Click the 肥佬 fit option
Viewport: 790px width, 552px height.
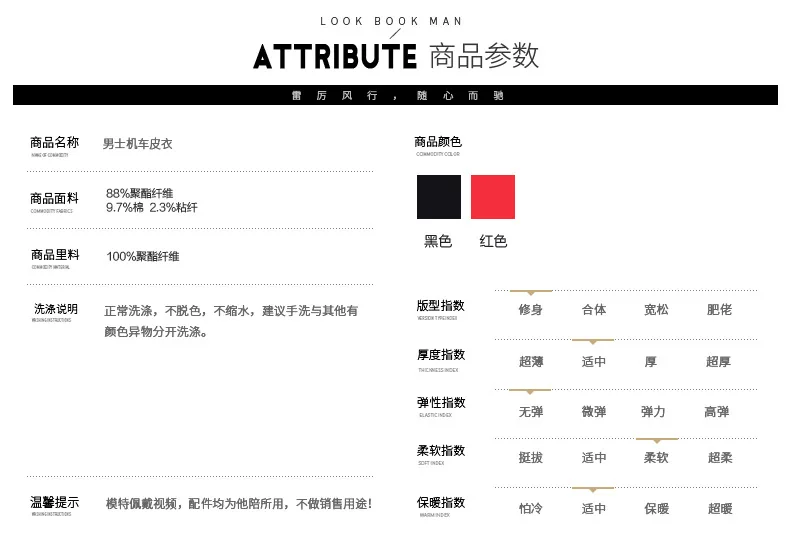click(x=719, y=310)
